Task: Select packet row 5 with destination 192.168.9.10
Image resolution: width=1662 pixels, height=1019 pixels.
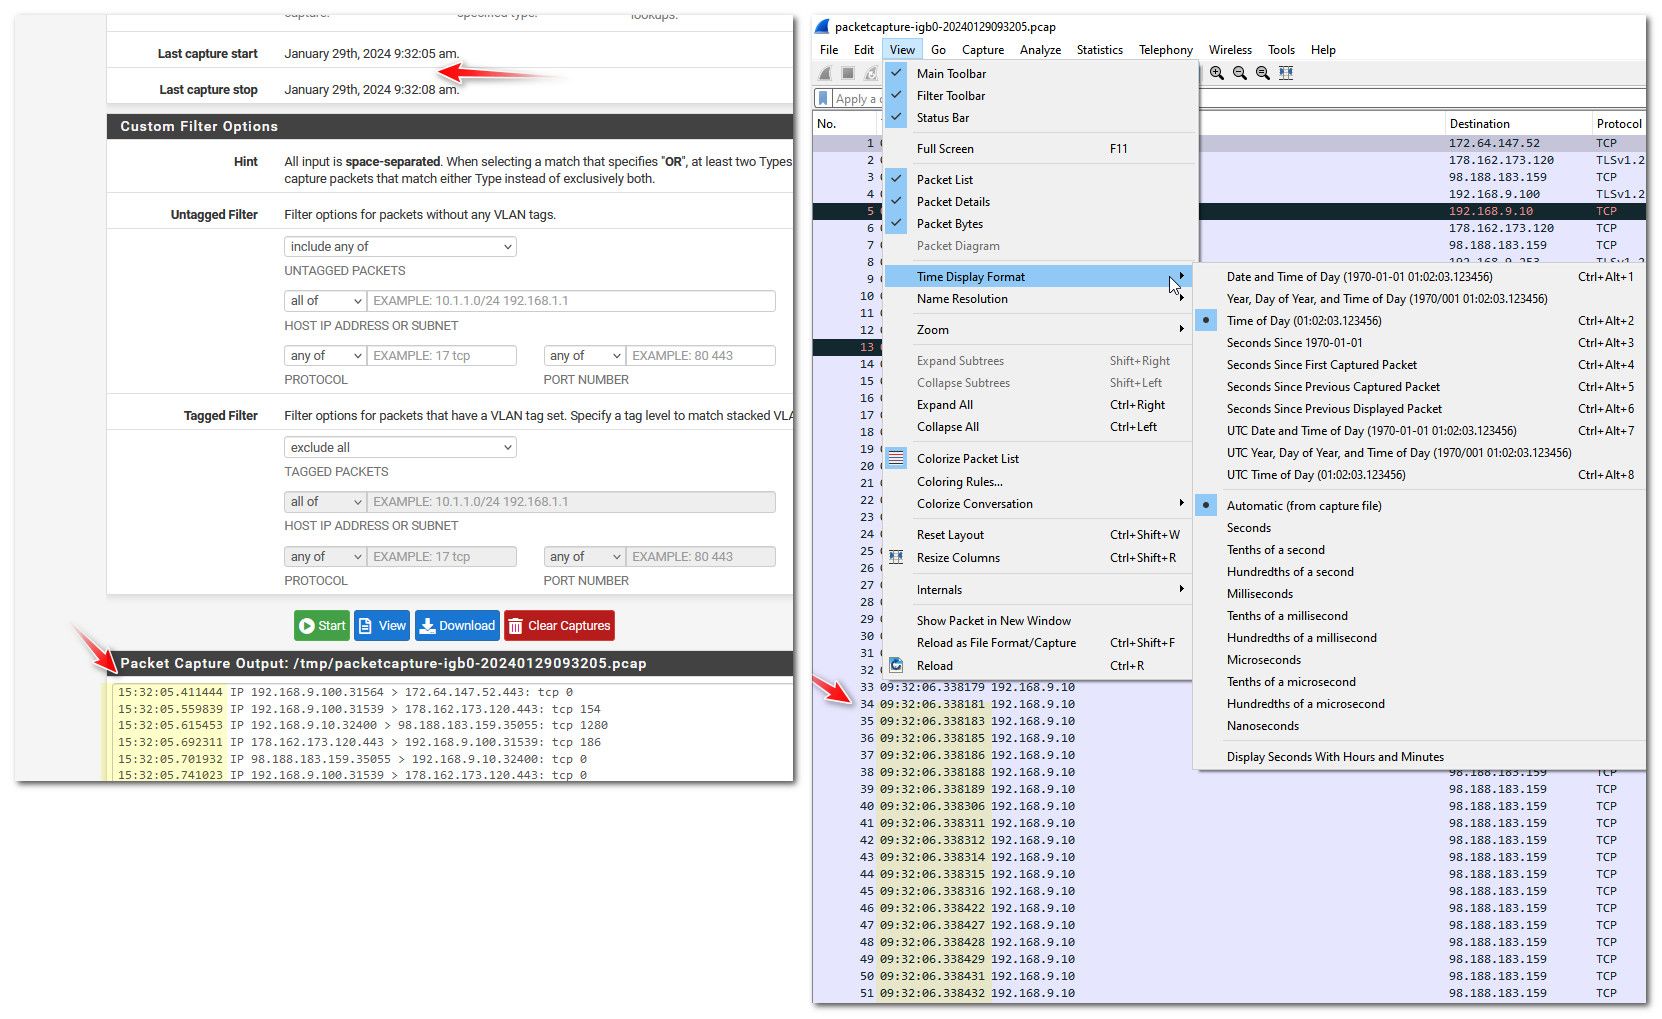Action: pyautogui.click(x=1229, y=211)
